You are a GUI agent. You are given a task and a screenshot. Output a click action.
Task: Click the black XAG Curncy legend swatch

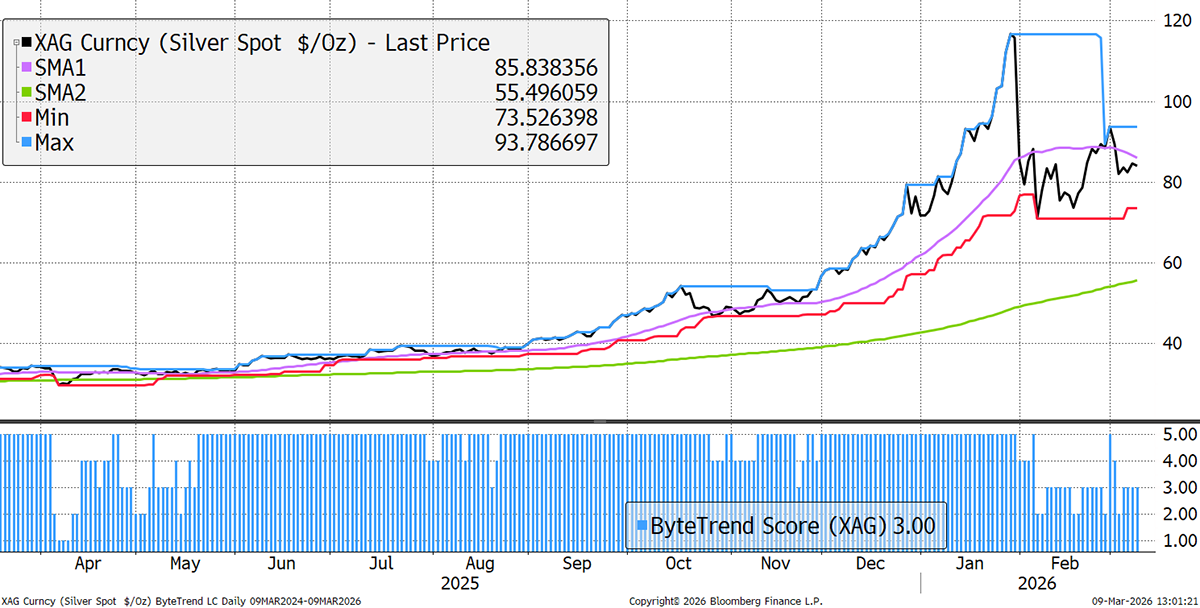[x=26, y=44]
